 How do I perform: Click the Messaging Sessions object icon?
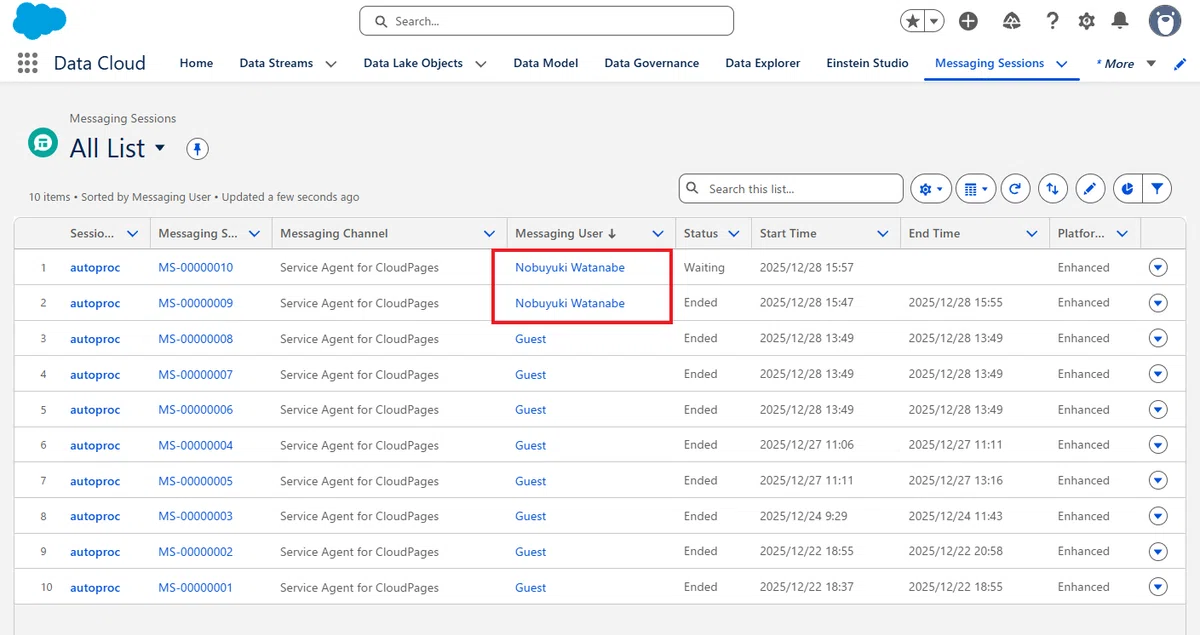click(x=42, y=143)
